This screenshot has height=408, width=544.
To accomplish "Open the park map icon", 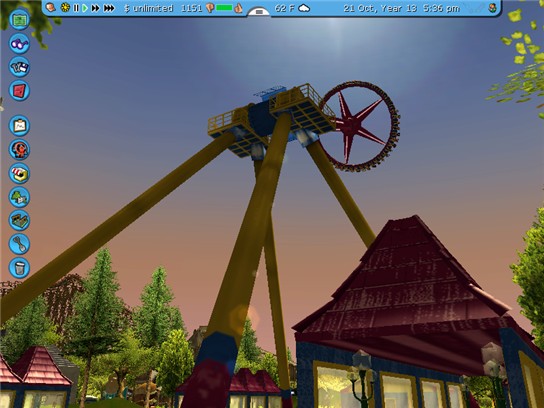I will tap(19, 19).
